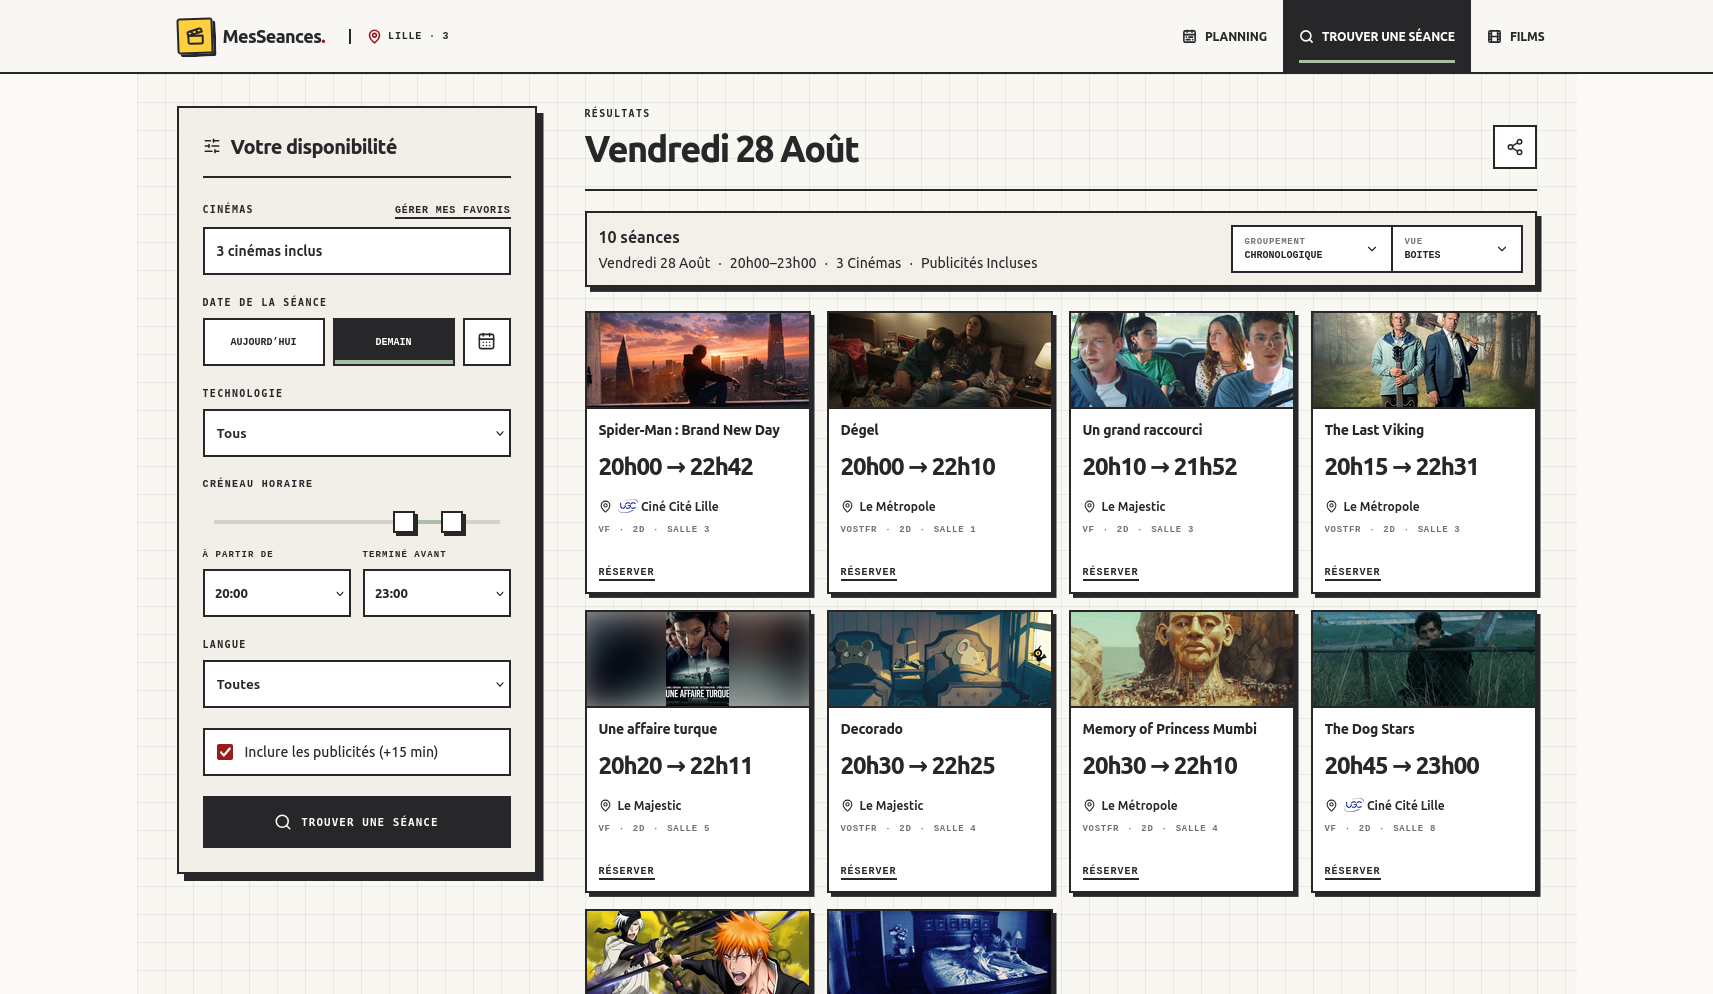Click the '10 séances' results count text
1713x994 pixels.
pos(639,237)
